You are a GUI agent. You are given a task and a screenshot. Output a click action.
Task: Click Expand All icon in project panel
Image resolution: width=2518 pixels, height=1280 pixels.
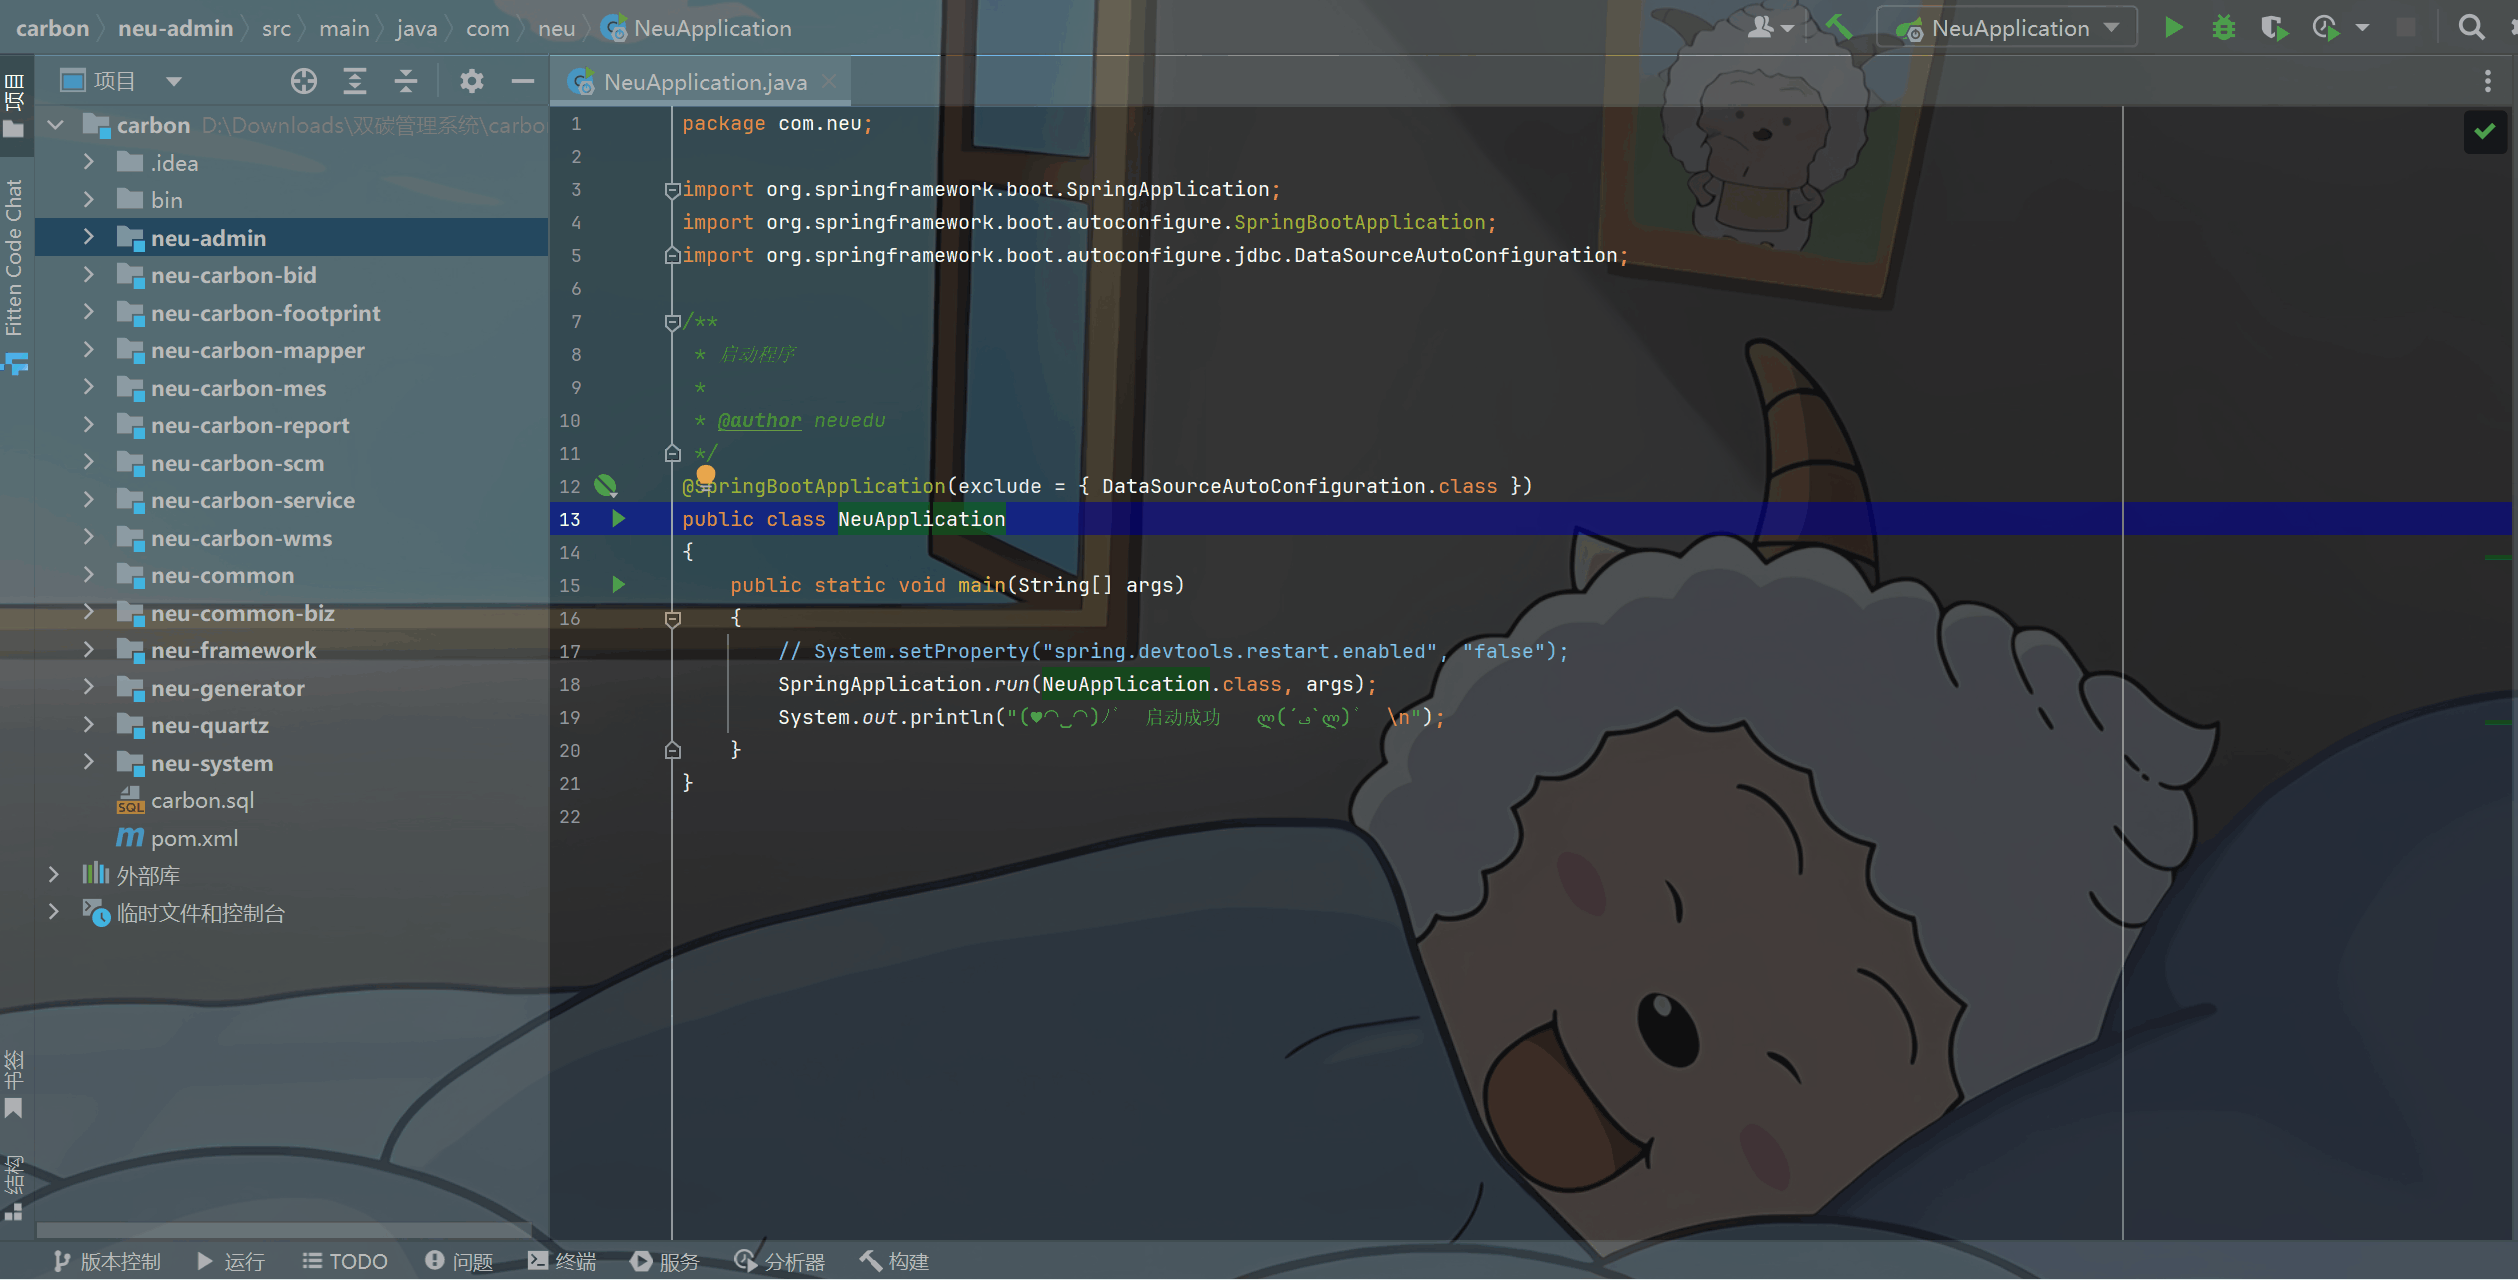point(355,81)
